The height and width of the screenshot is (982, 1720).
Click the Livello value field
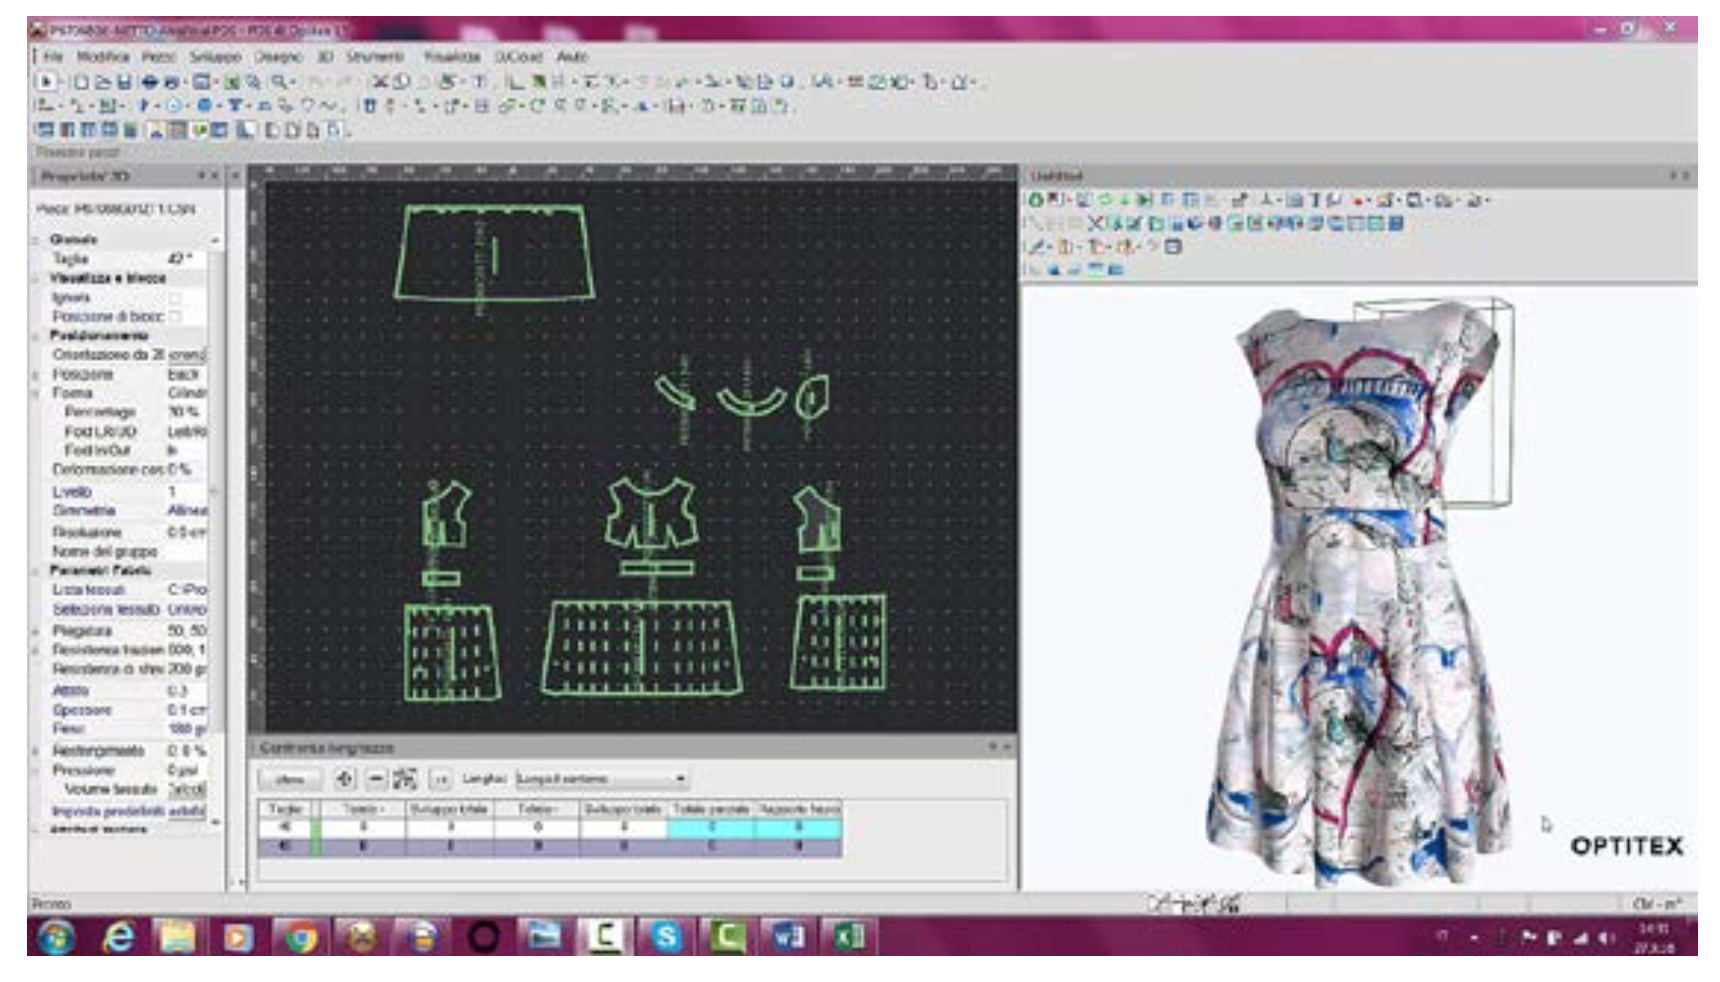pyautogui.click(x=186, y=492)
